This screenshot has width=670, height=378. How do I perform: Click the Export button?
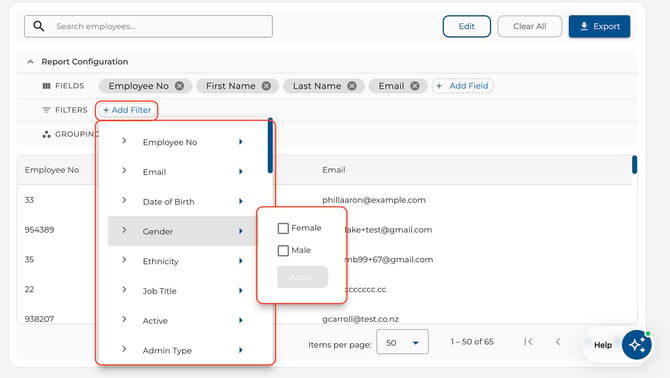[x=599, y=26]
